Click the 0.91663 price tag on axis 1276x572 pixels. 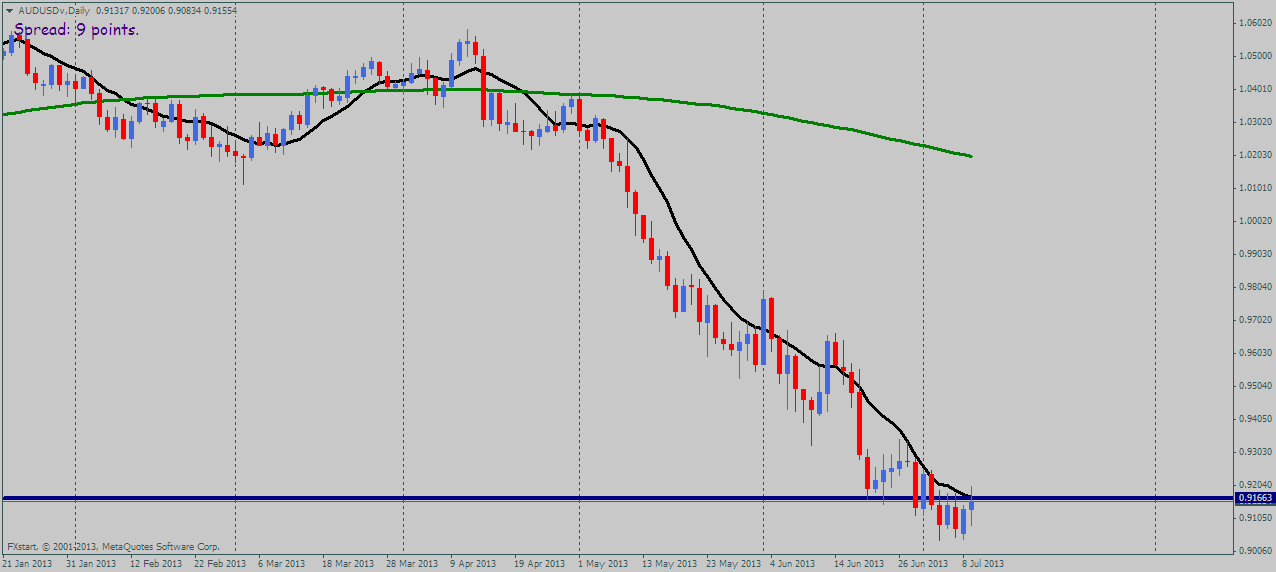point(1253,497)
